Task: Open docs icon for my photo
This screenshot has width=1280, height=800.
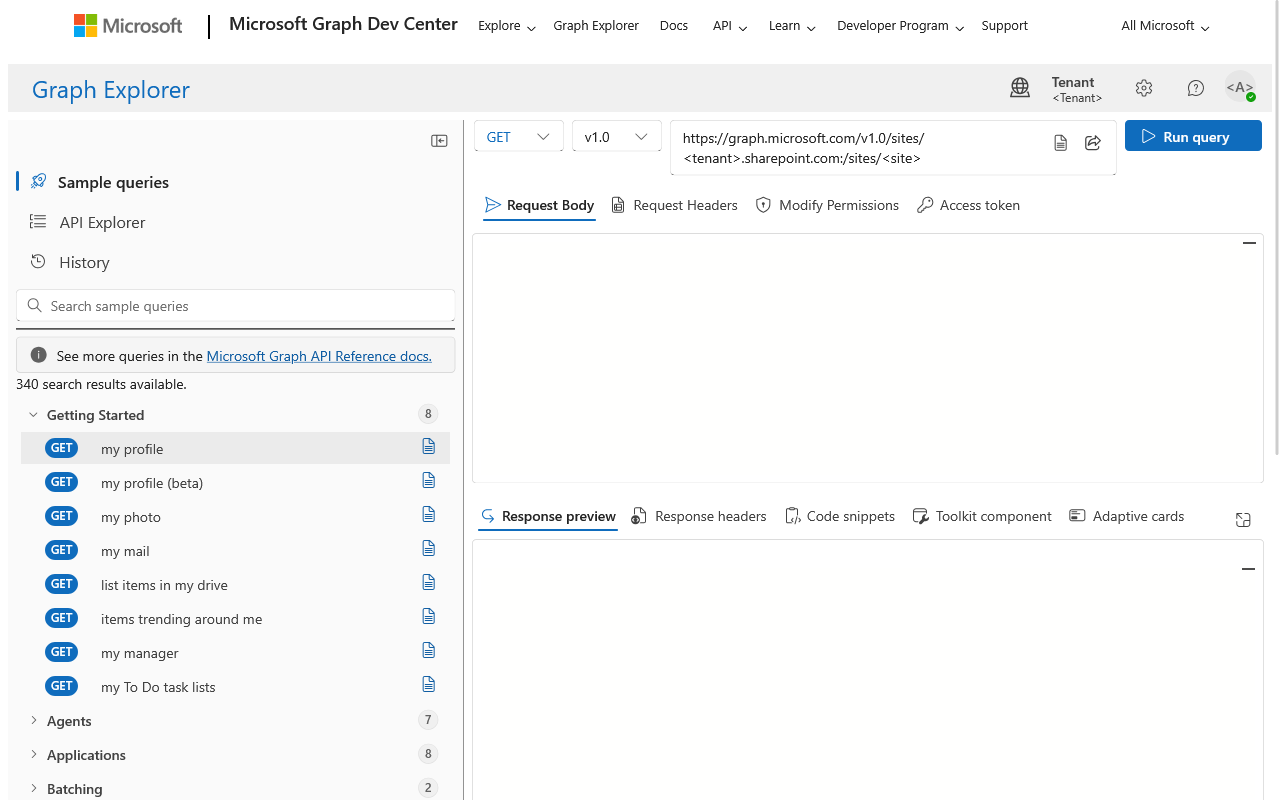Action: click(429, 514)
